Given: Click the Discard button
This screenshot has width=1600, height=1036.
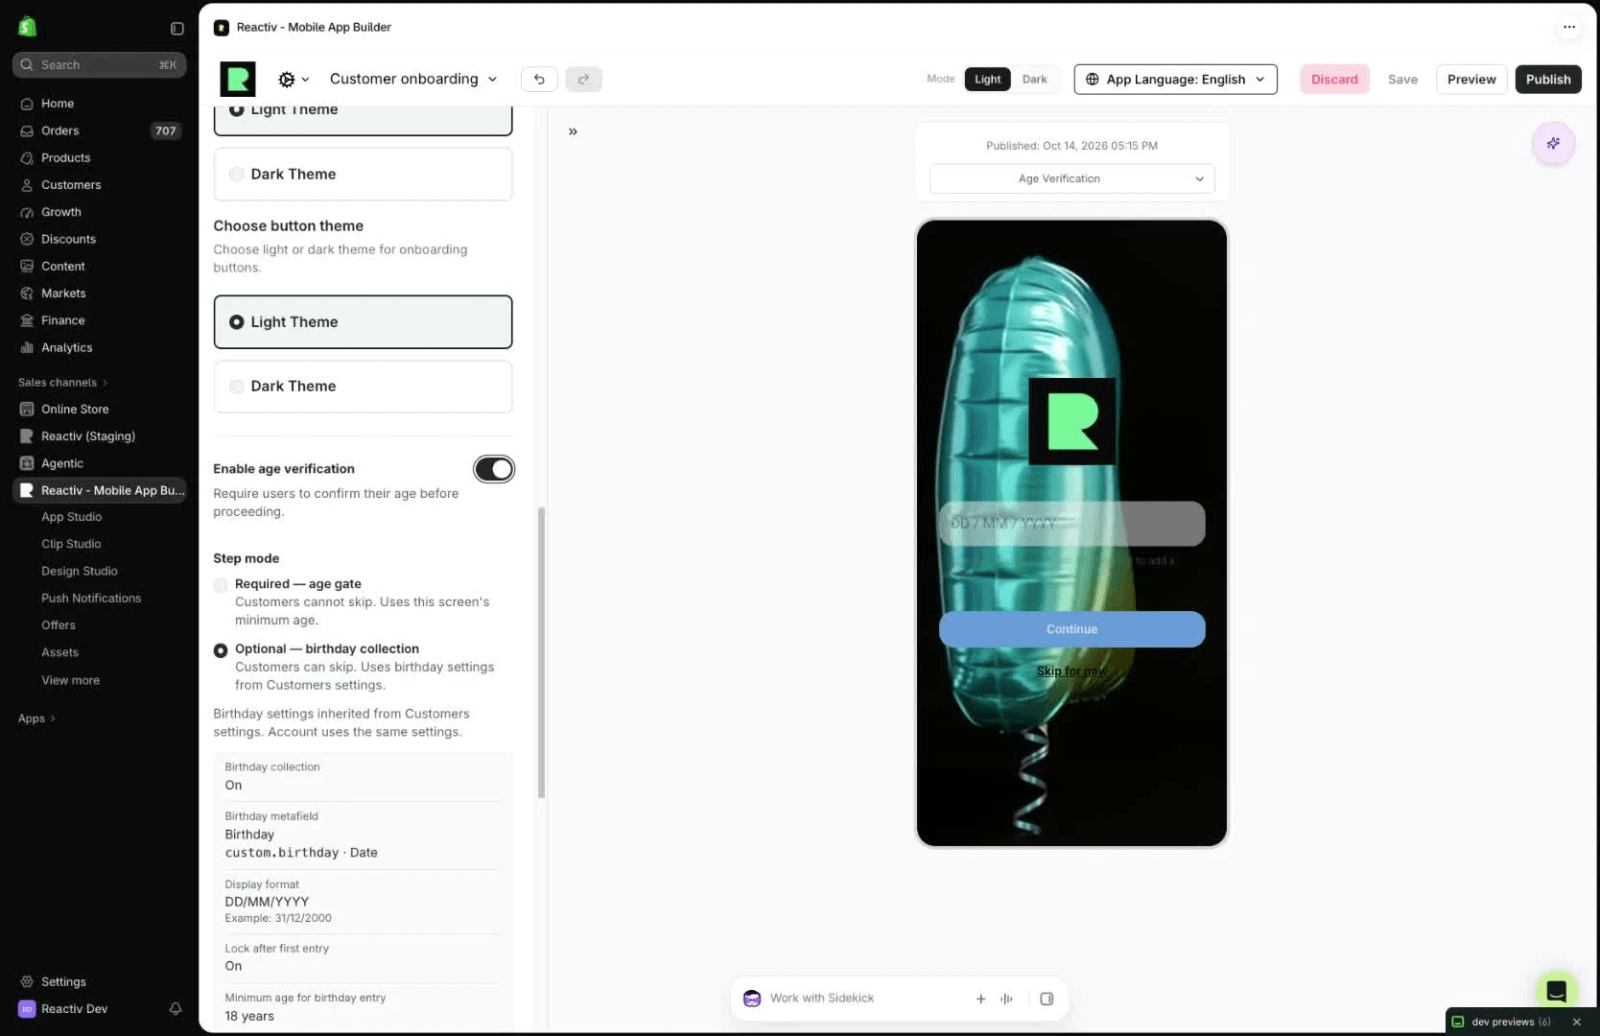Looking at the screenshot, I should click(1334, 79).
